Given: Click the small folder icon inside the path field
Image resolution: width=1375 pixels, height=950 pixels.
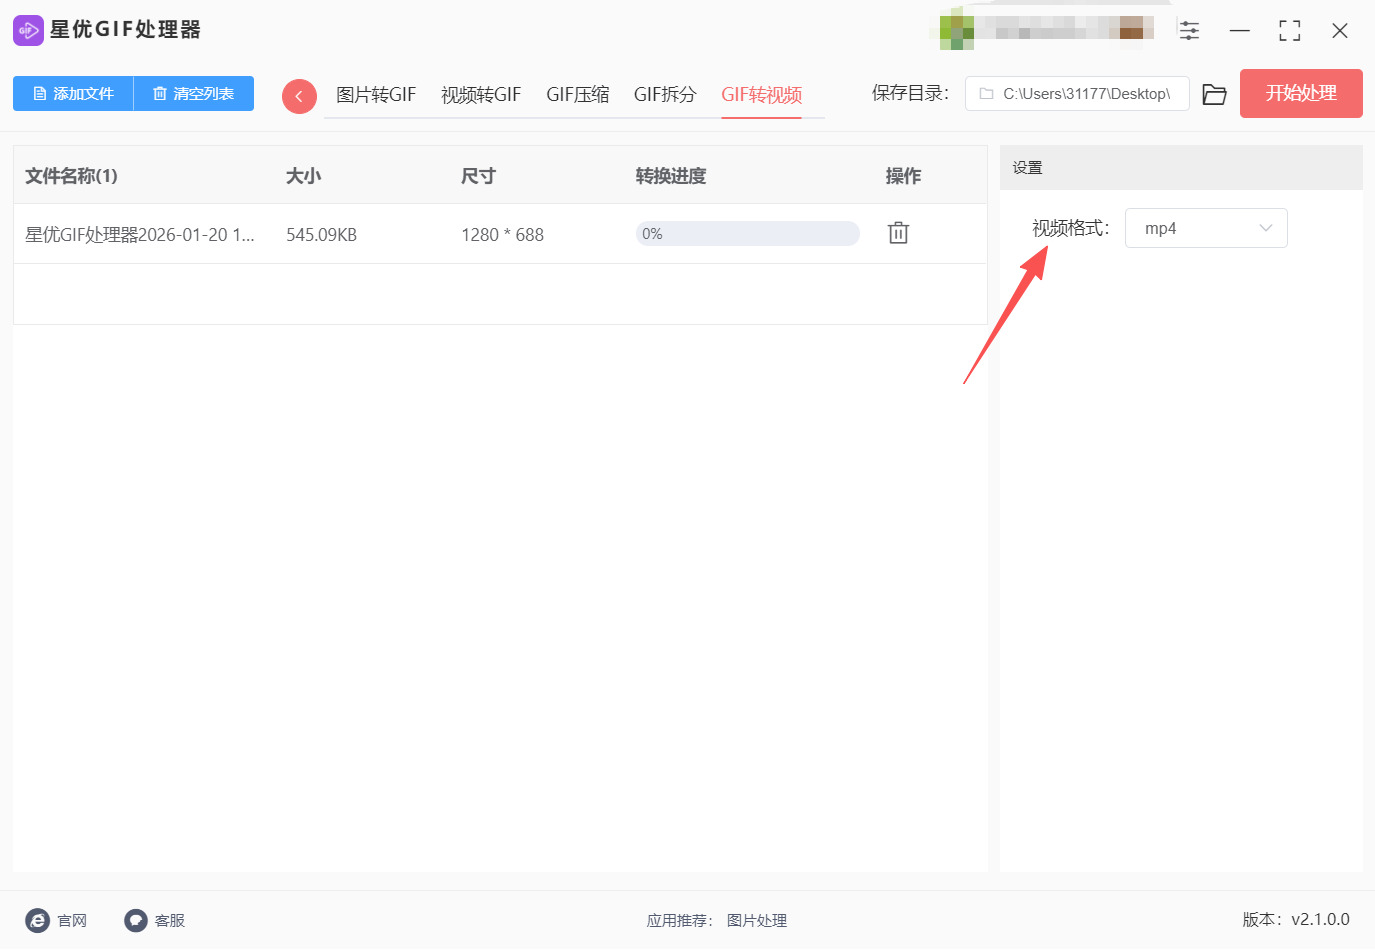Looking at the screenshot, I should click(x=984, y=93).
